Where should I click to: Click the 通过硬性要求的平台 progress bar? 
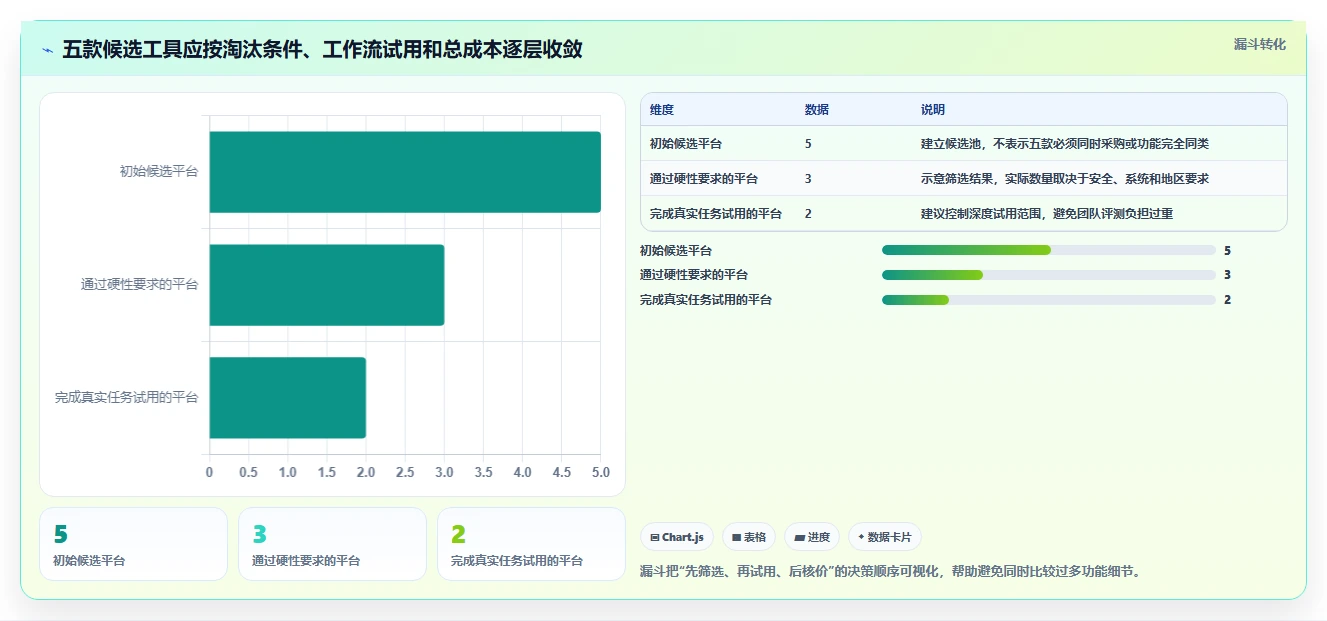tap(1049, 275)
